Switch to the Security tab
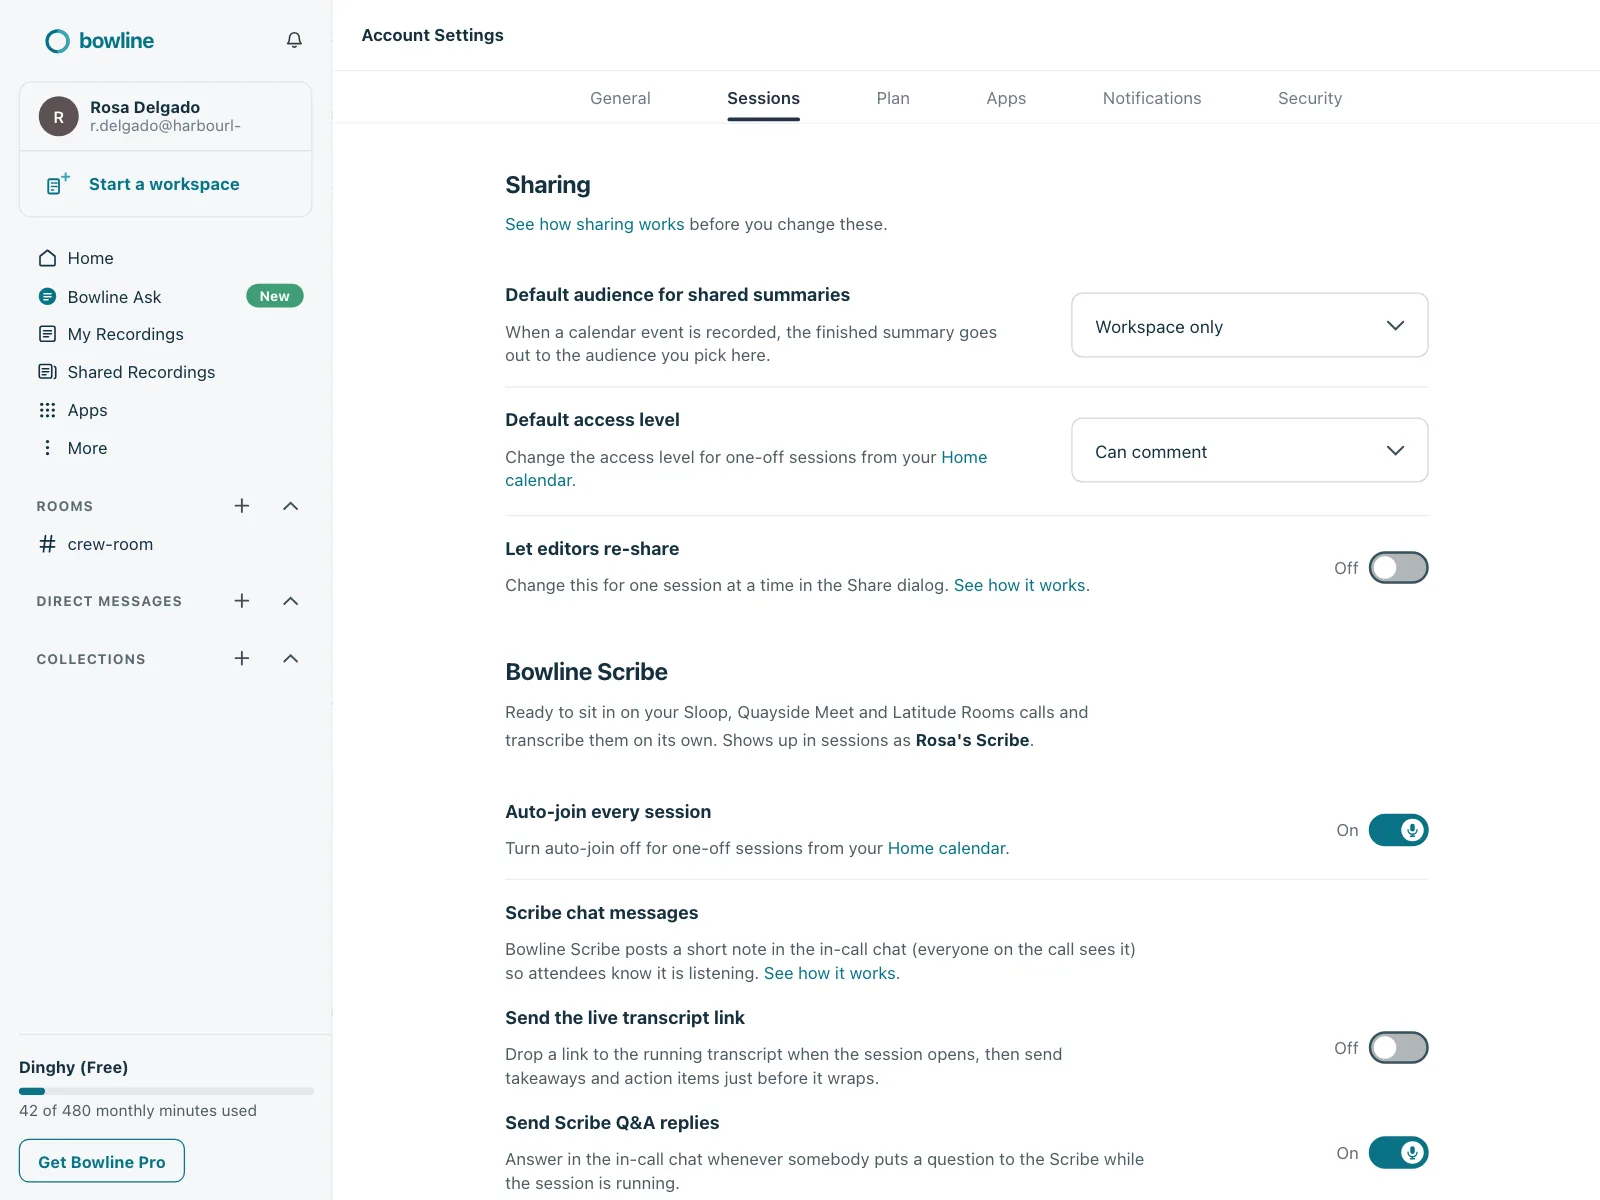Image resolution: width=1600 pixels, height=1200 pixels. pos(1310,98)
